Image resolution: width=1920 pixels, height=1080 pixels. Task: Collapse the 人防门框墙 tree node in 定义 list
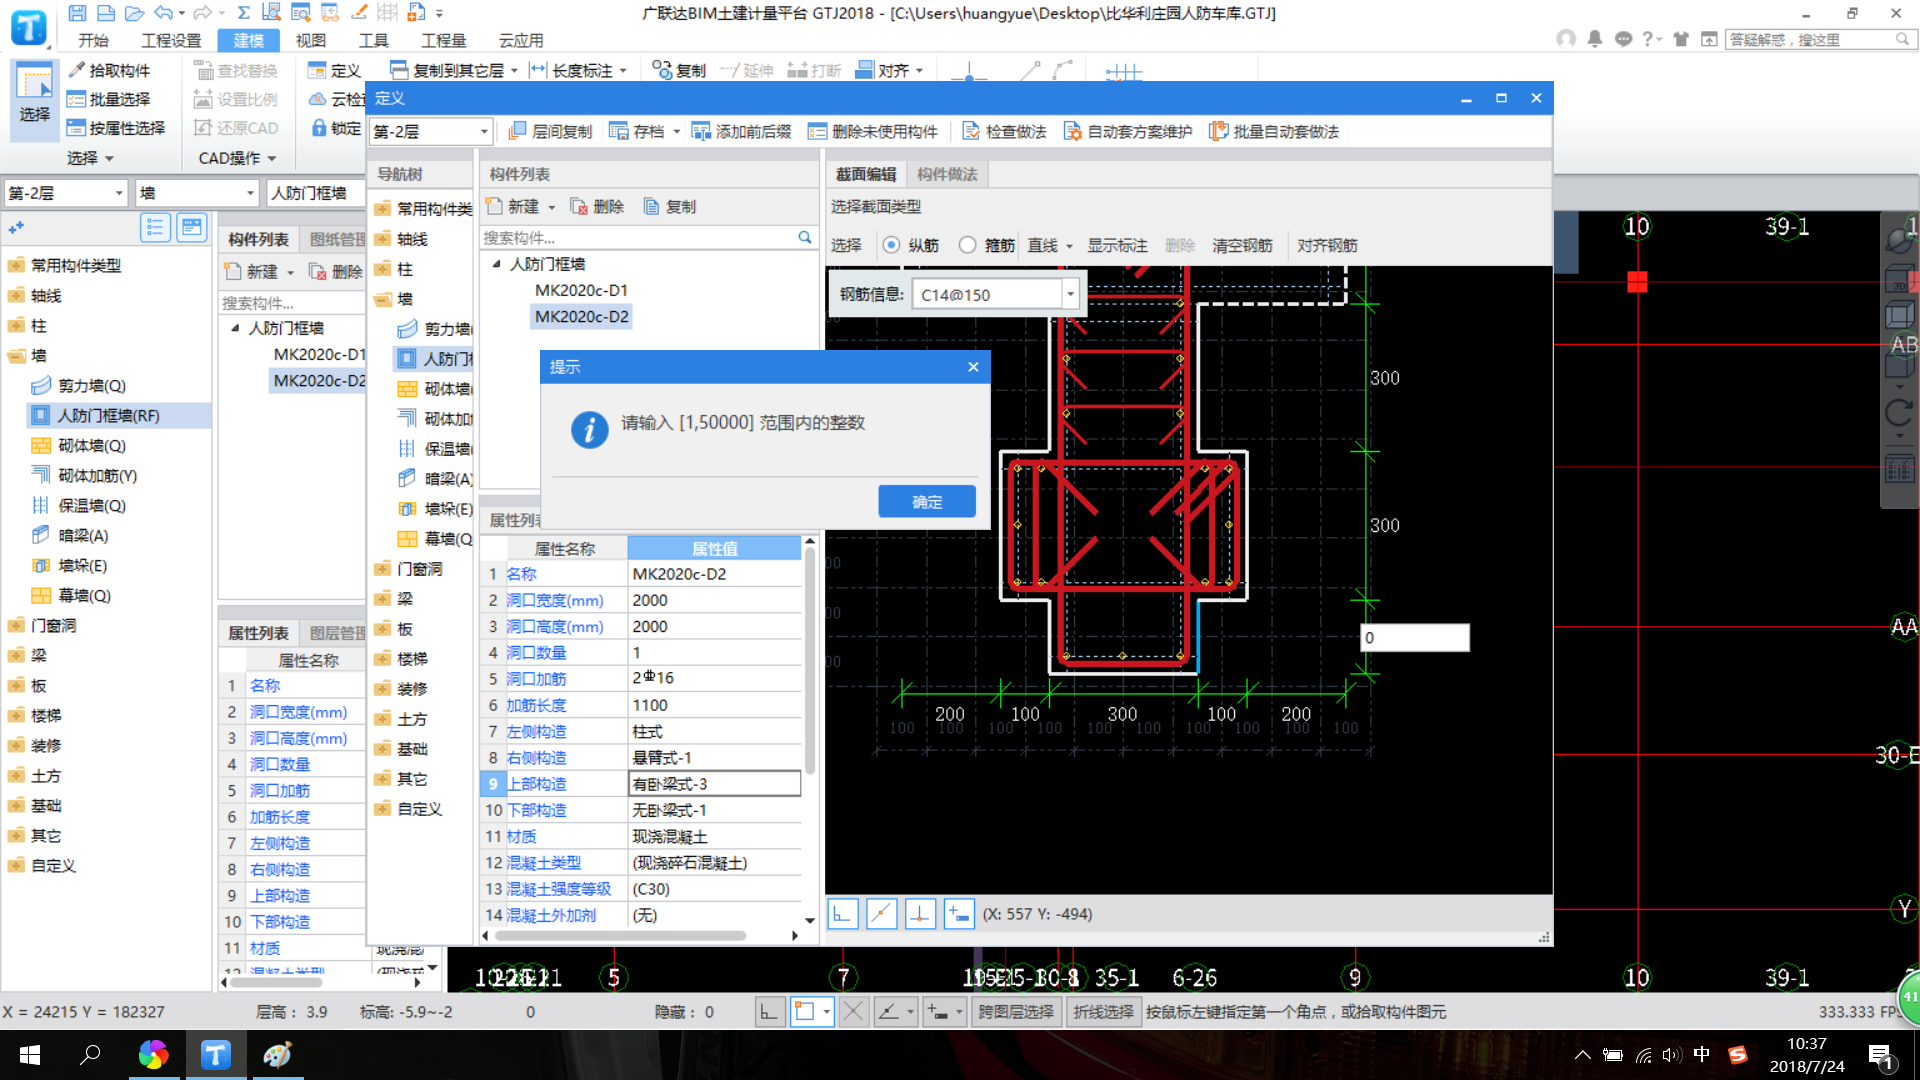point(496,264)
